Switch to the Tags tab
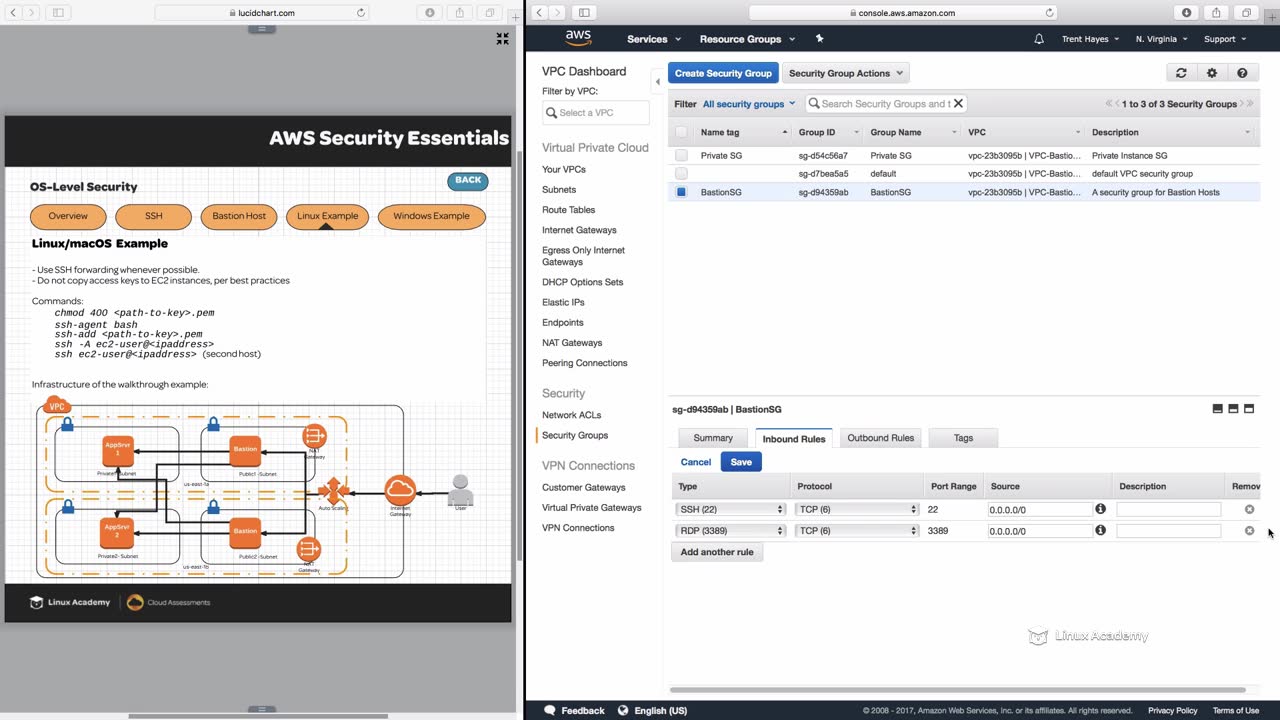 [963, 438]
